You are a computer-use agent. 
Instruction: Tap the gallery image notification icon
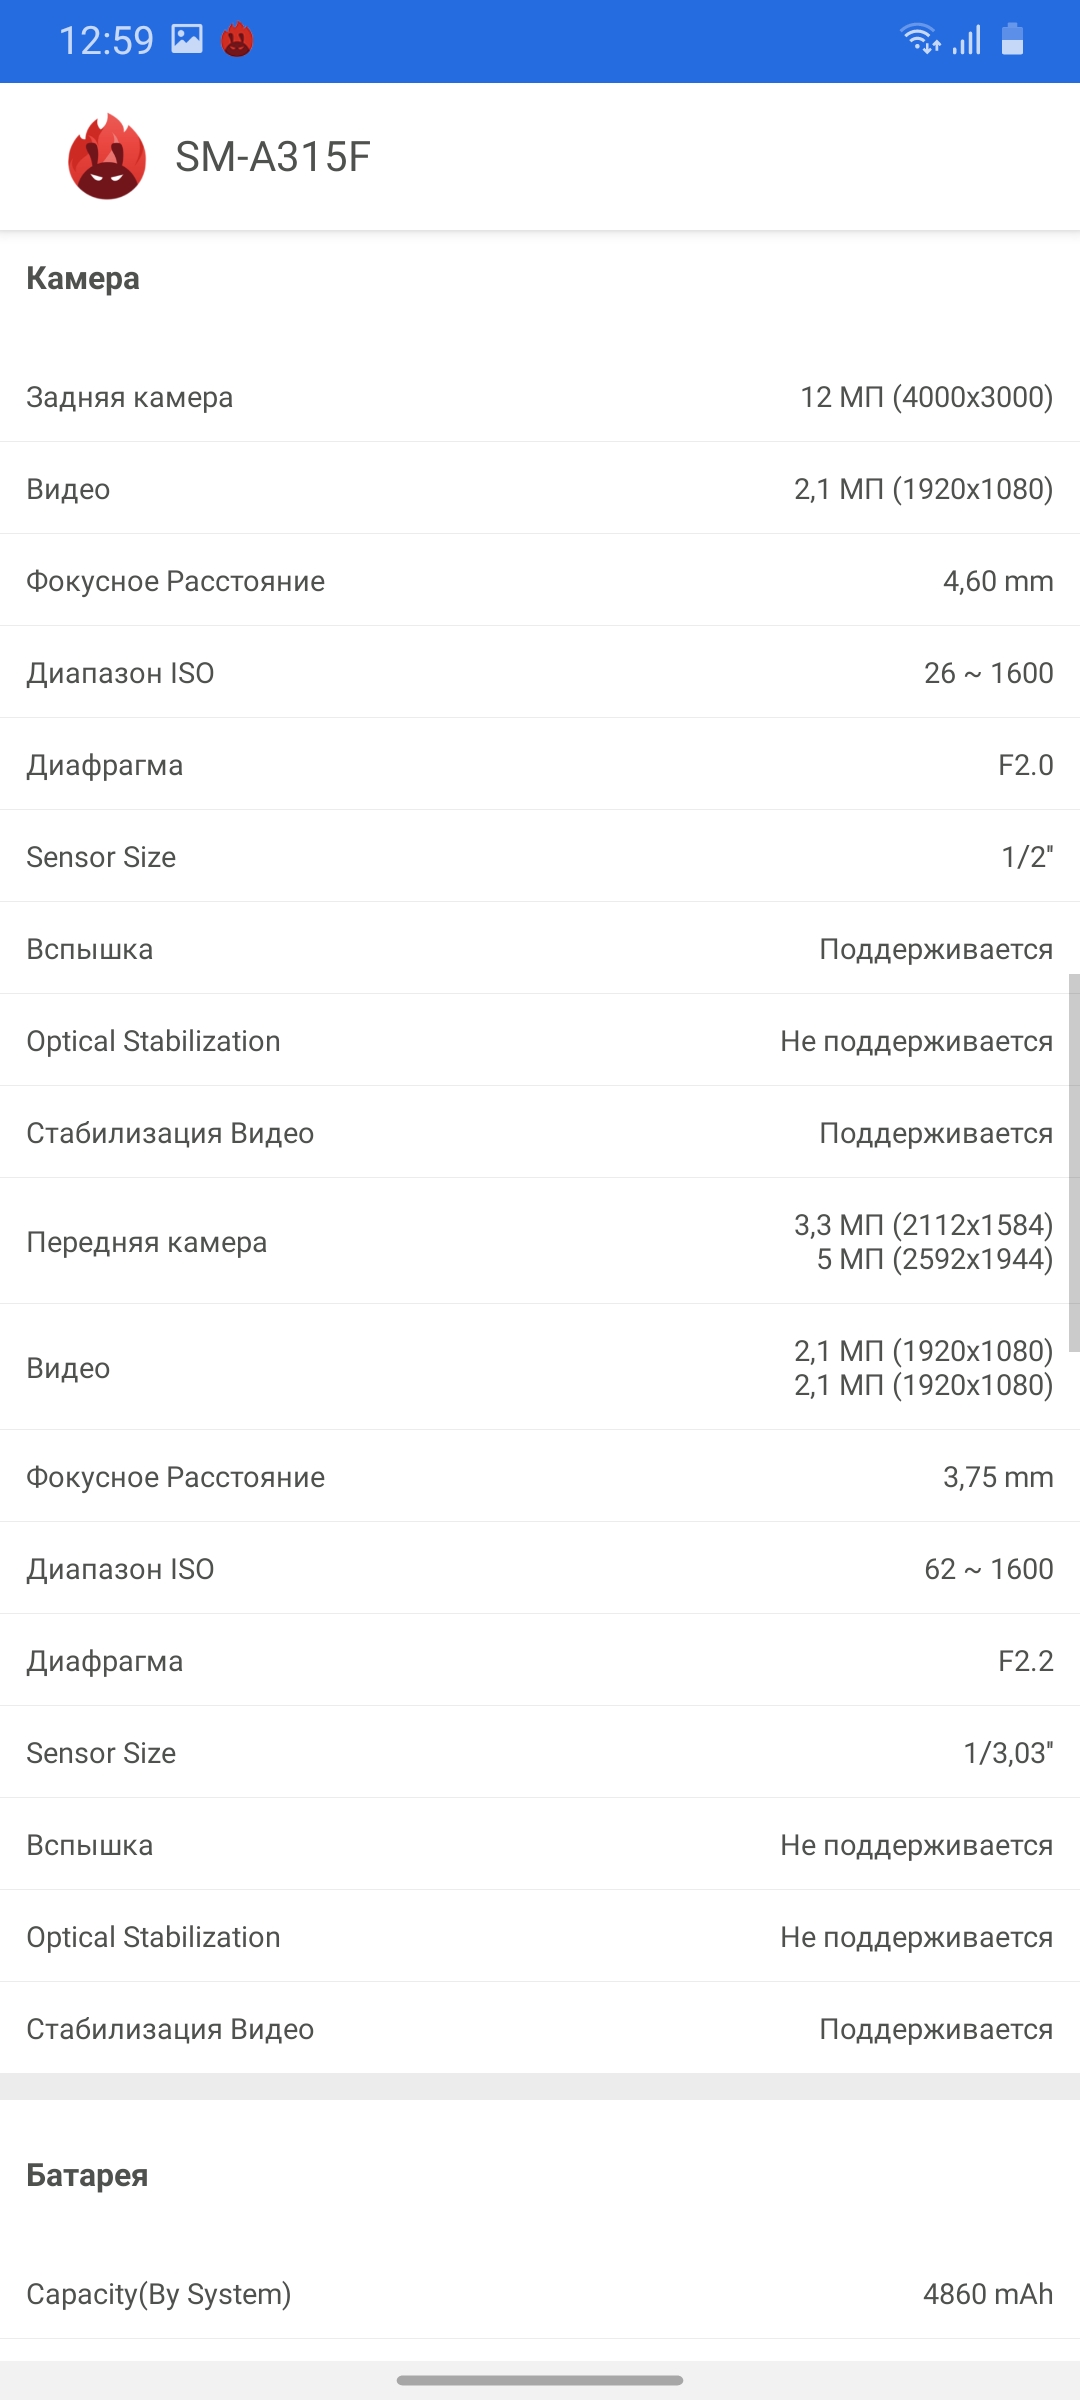[187, 39]
